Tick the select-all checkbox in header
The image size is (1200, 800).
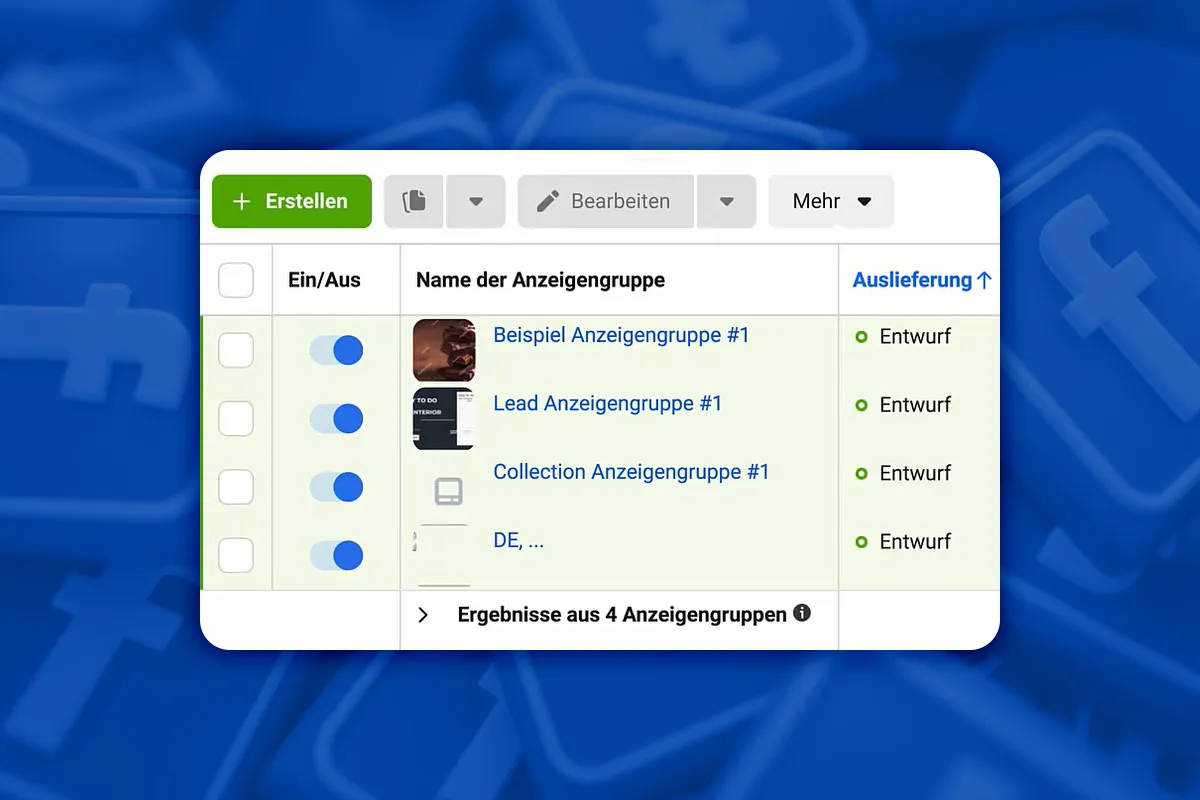click(x=236, y=281)
